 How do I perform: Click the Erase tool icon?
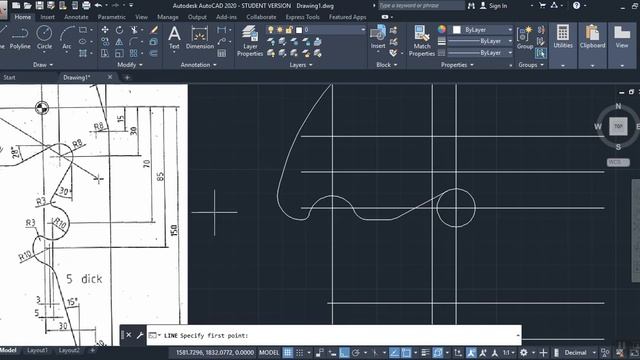[154, 30]
